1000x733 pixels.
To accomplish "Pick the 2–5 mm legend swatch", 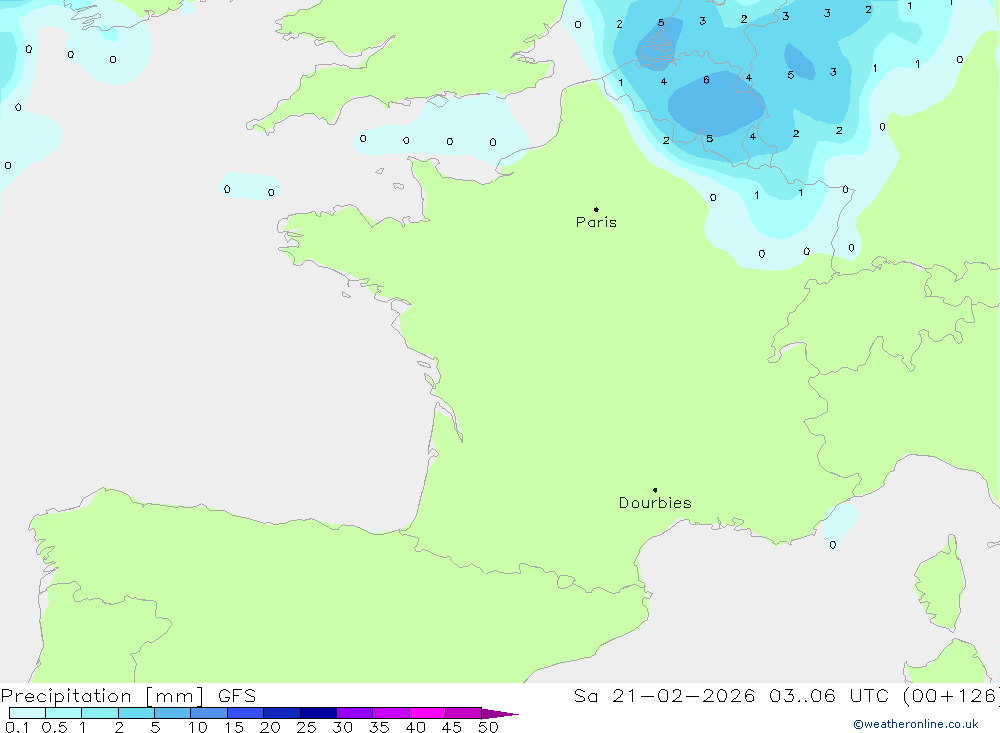I will [x=136, y=713].
